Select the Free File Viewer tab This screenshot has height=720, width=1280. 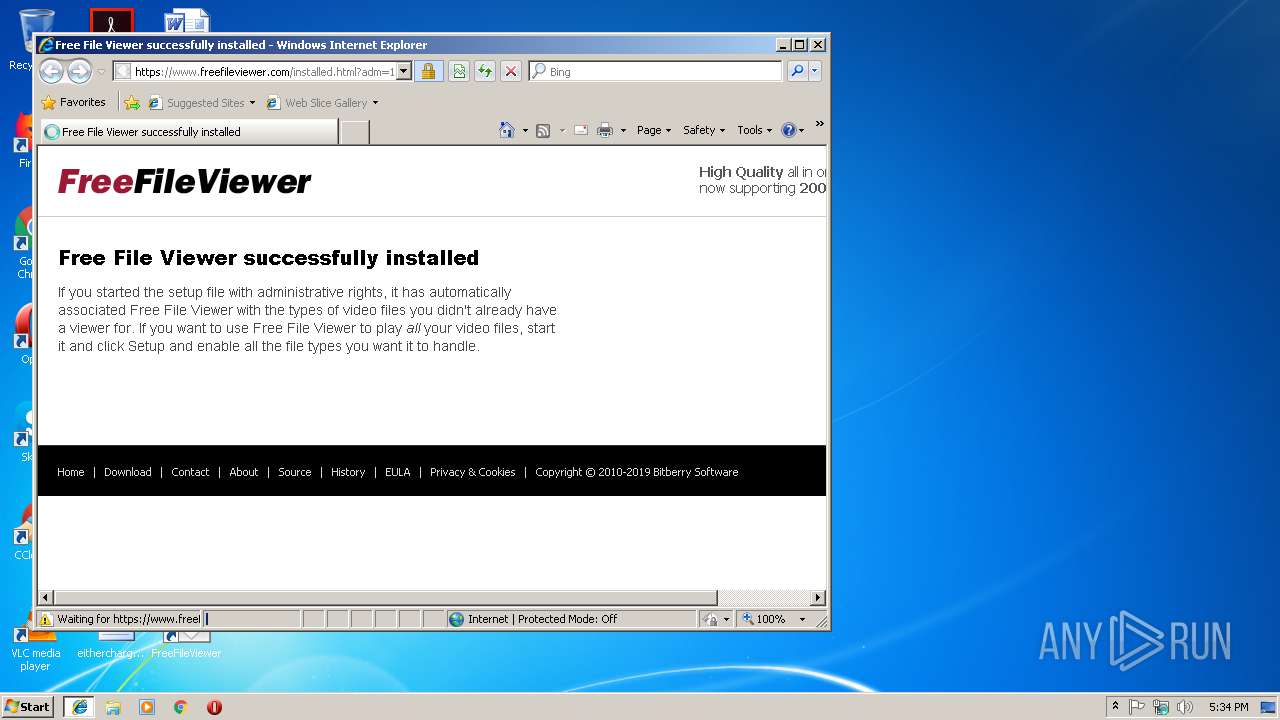189,131
